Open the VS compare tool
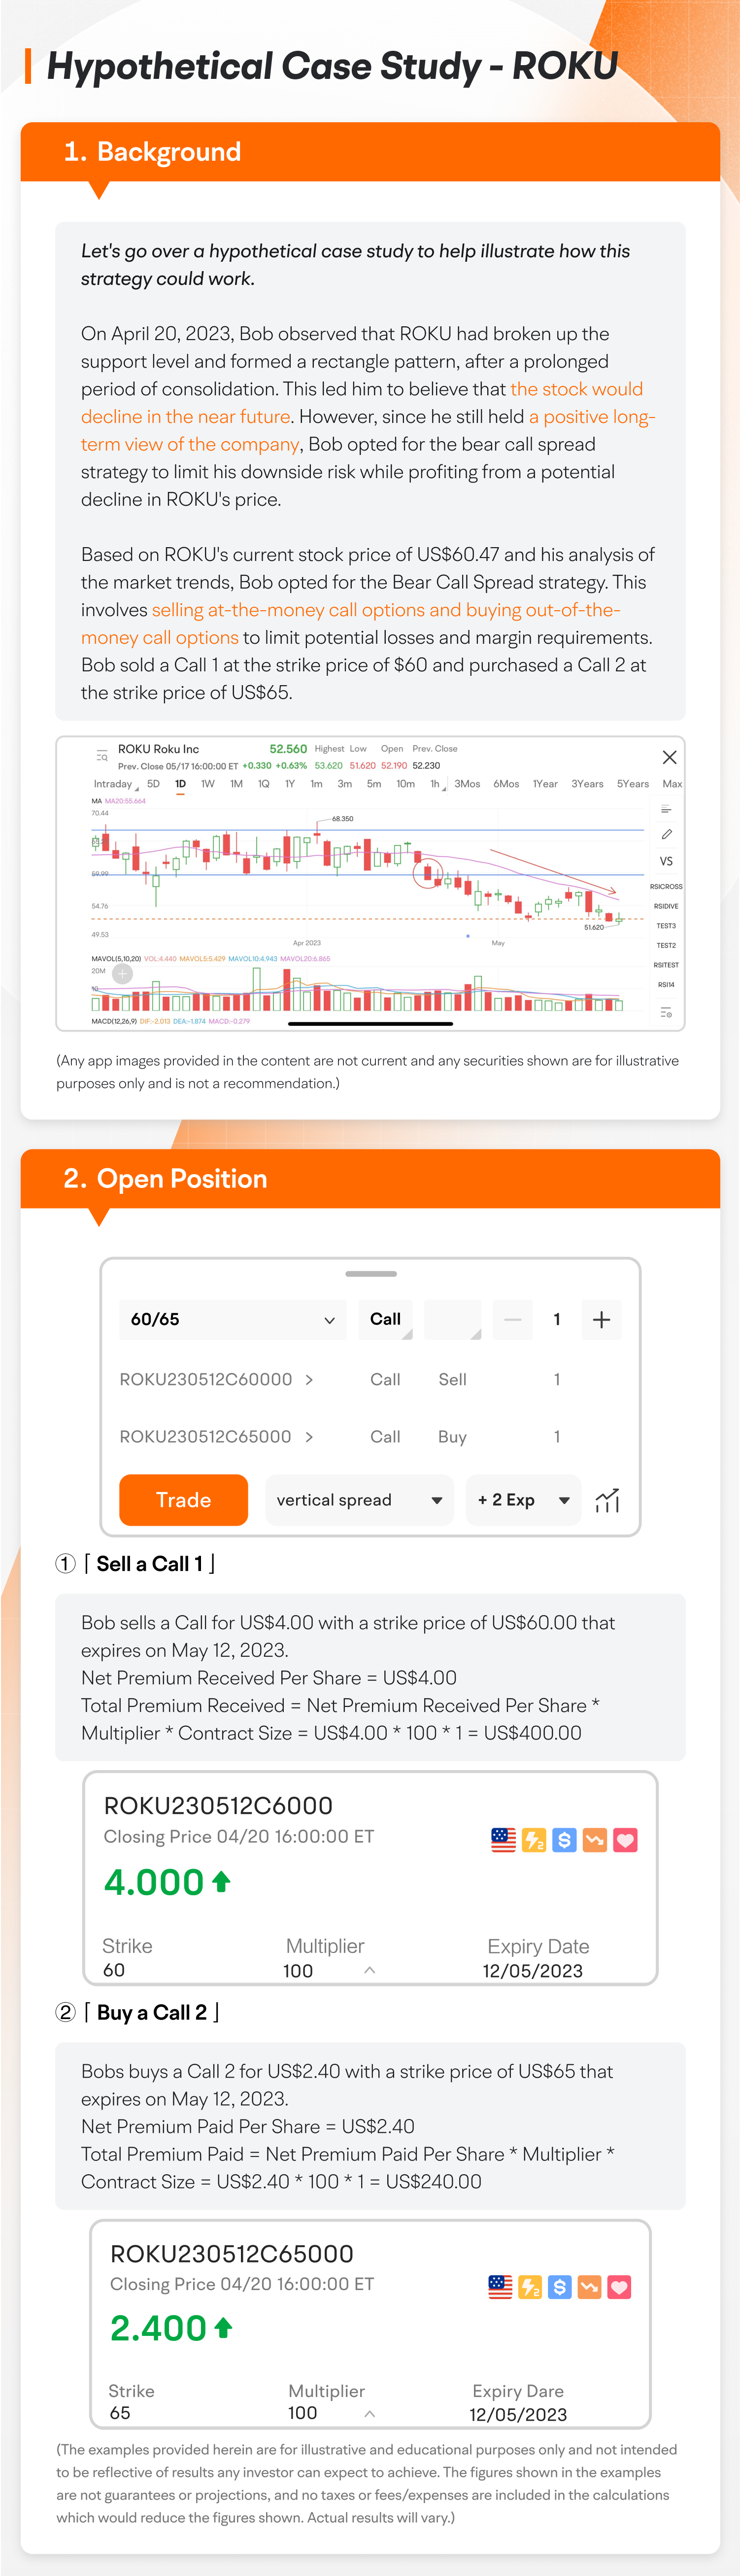The width and height of the screenshot is (740, 2576). [666, 861]
